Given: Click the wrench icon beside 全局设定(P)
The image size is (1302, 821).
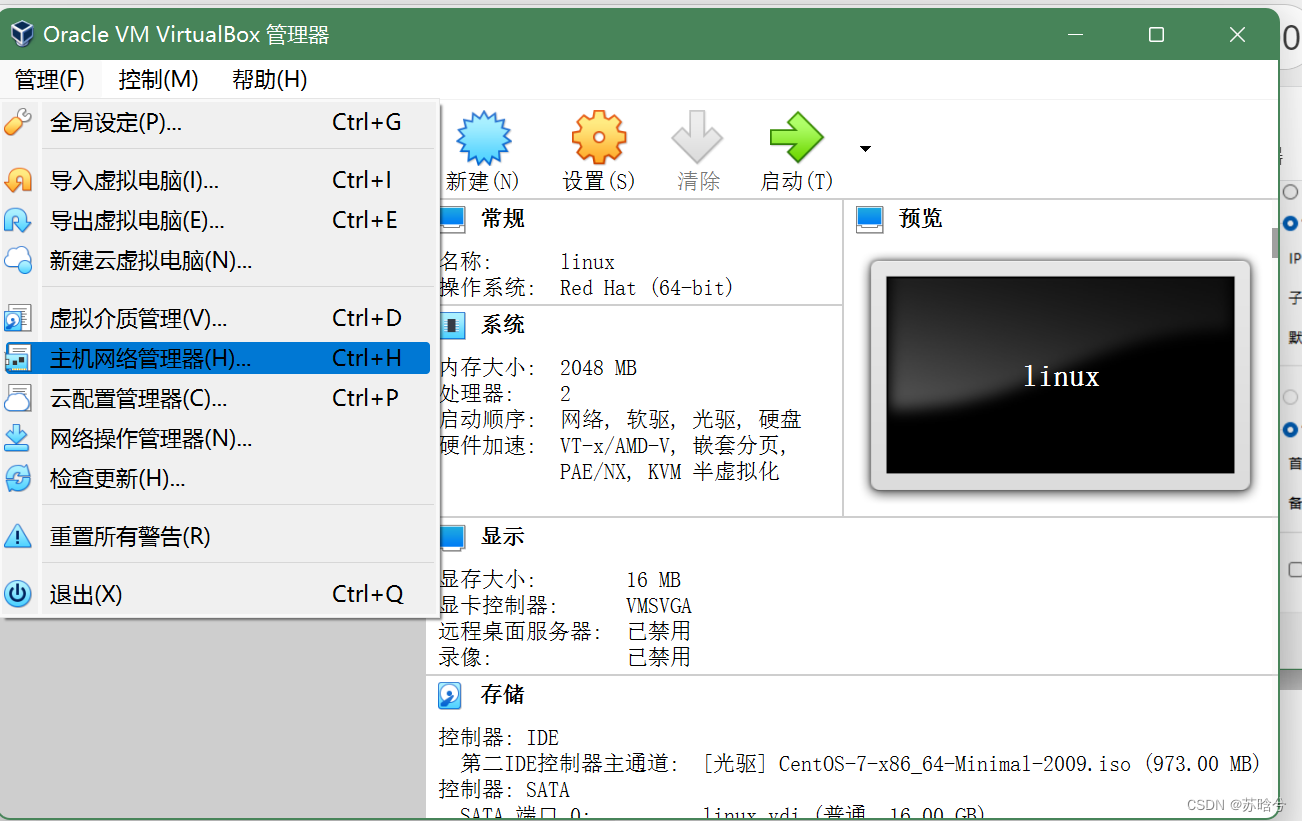Looking at the screenshot, I should pyautogui.click(x=18, y=122).
